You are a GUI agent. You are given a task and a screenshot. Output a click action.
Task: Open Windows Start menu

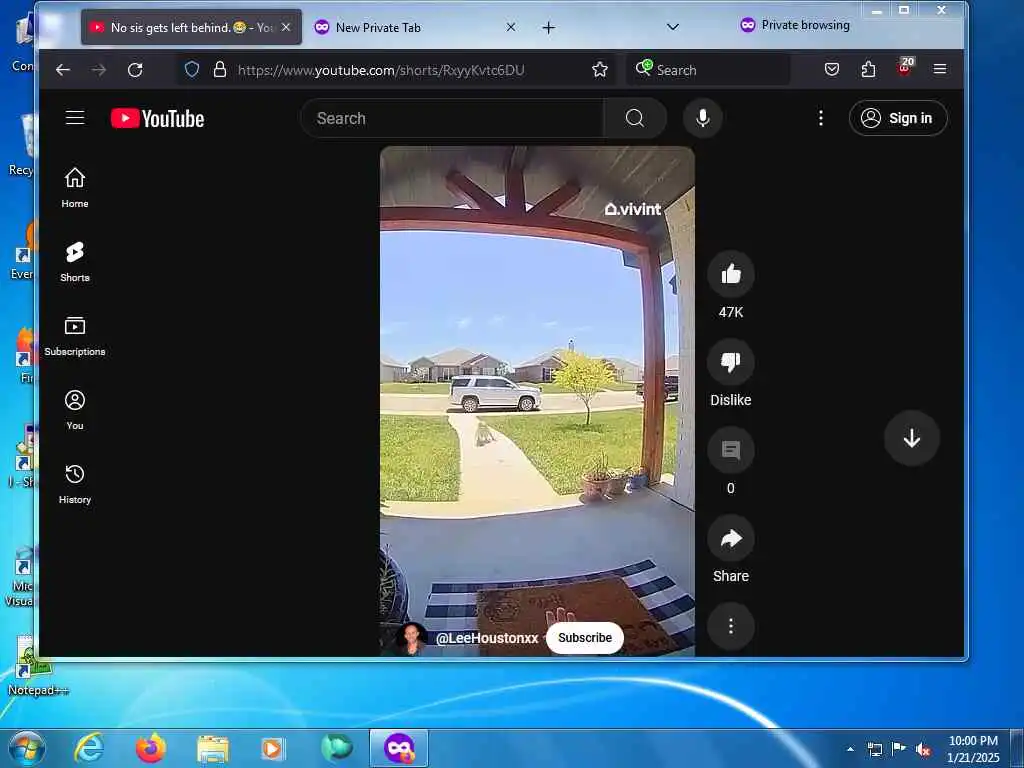point(27,748)
